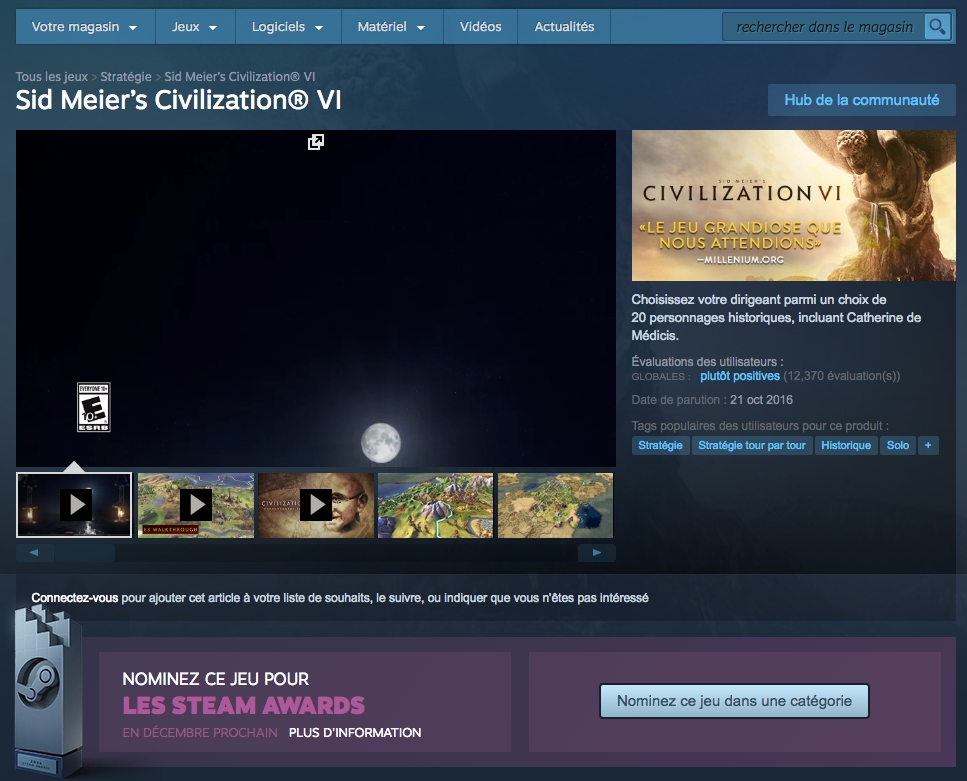Open Hub de la communauté
The height and width of the screenshot is (781, 967).
point(862,100)
